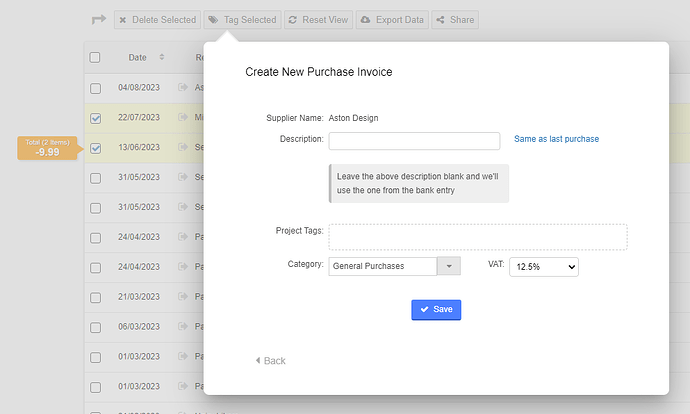
Task: Uncheck the 13/06/2023 row checkbox
Action: click(95, 148)
